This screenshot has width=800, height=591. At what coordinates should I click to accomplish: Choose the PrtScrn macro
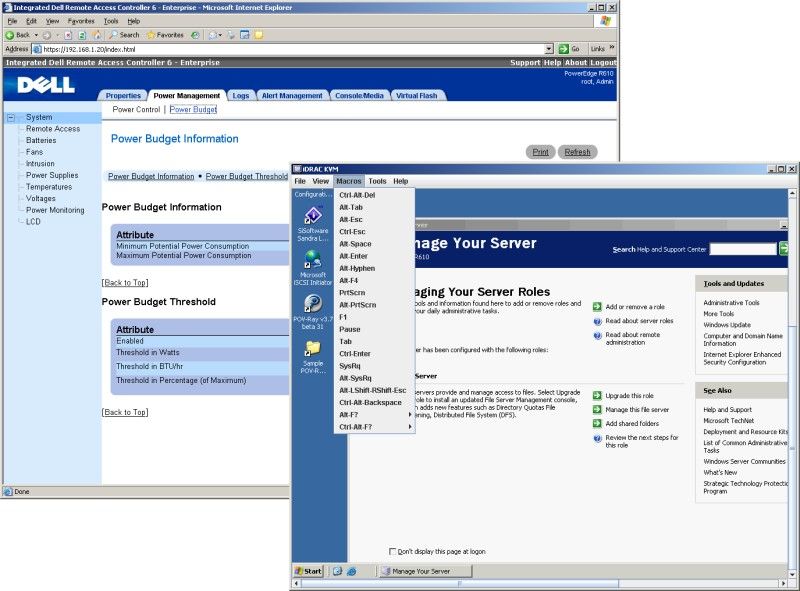[374, 292]
